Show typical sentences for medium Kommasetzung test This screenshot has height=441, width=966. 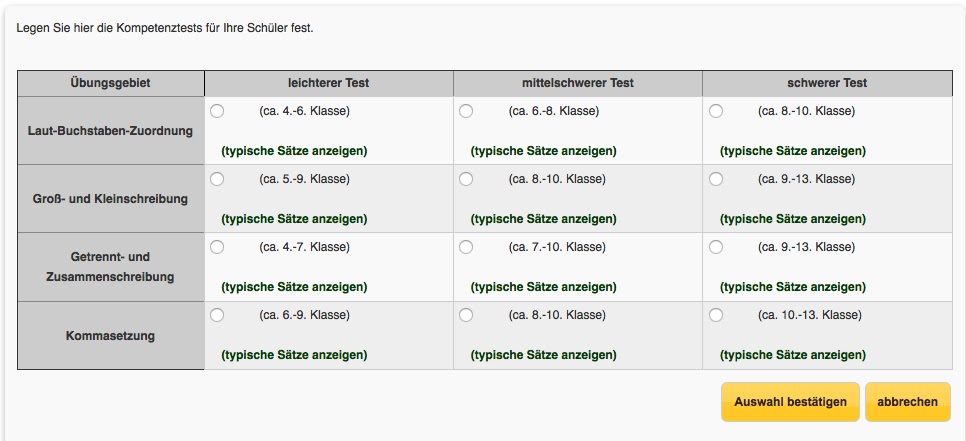(543, 355)
